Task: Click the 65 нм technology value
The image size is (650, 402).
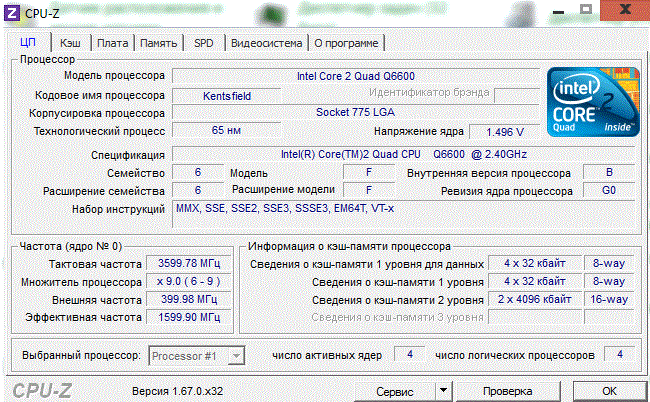Action: pyautogui.click(x=226, y=130)
